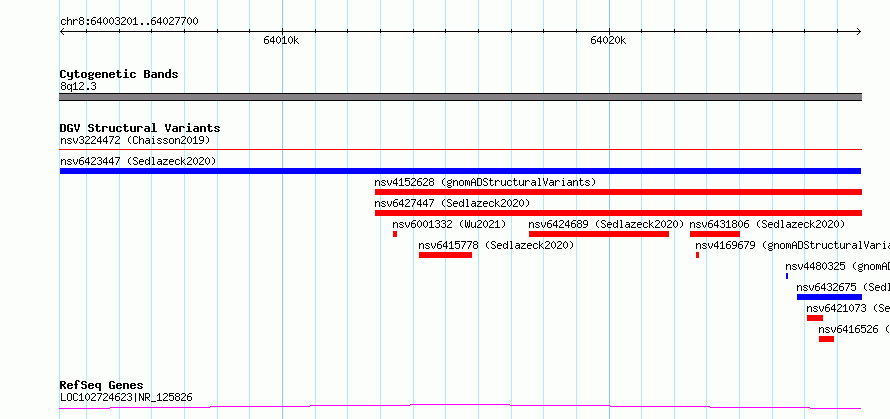Click the ruler's left arrow end
The height and width of the screenshot is (419, 890).
62,32
